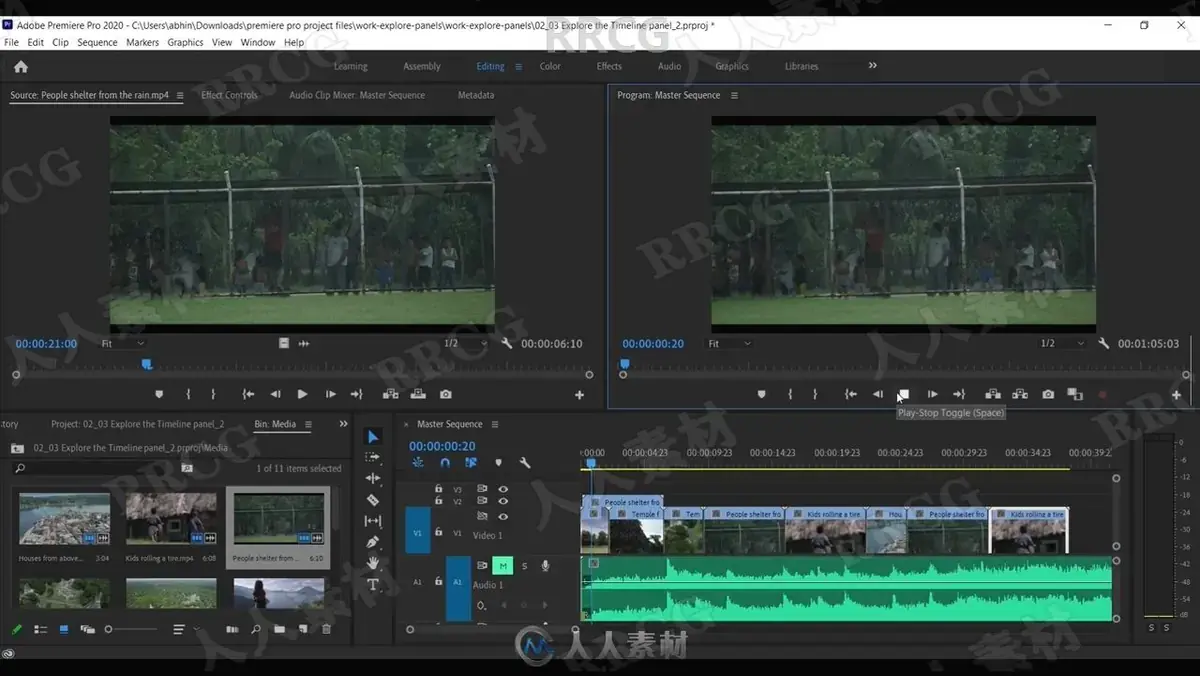Solo the Audio 1 track

(x=524, y=566)
